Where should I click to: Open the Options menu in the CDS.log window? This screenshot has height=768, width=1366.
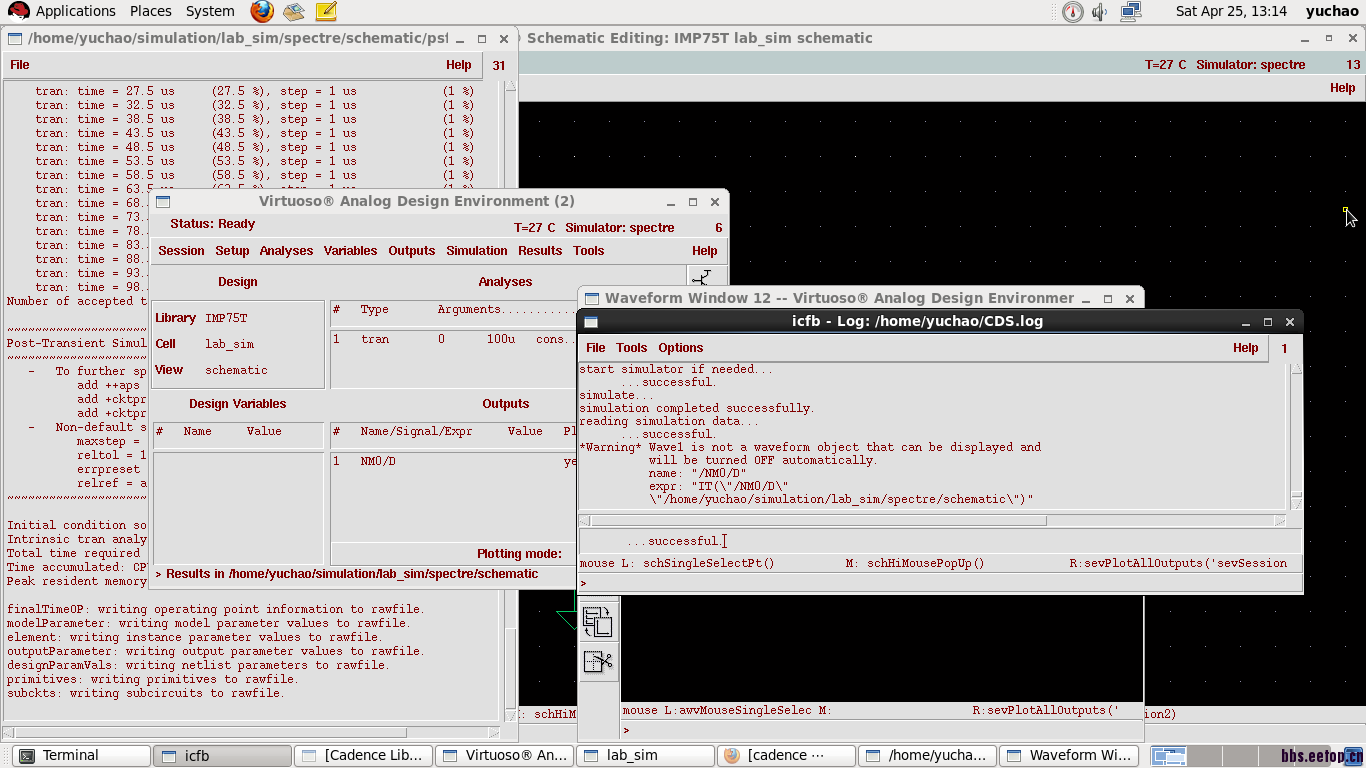pyautogui.click(x=680, y=348)
